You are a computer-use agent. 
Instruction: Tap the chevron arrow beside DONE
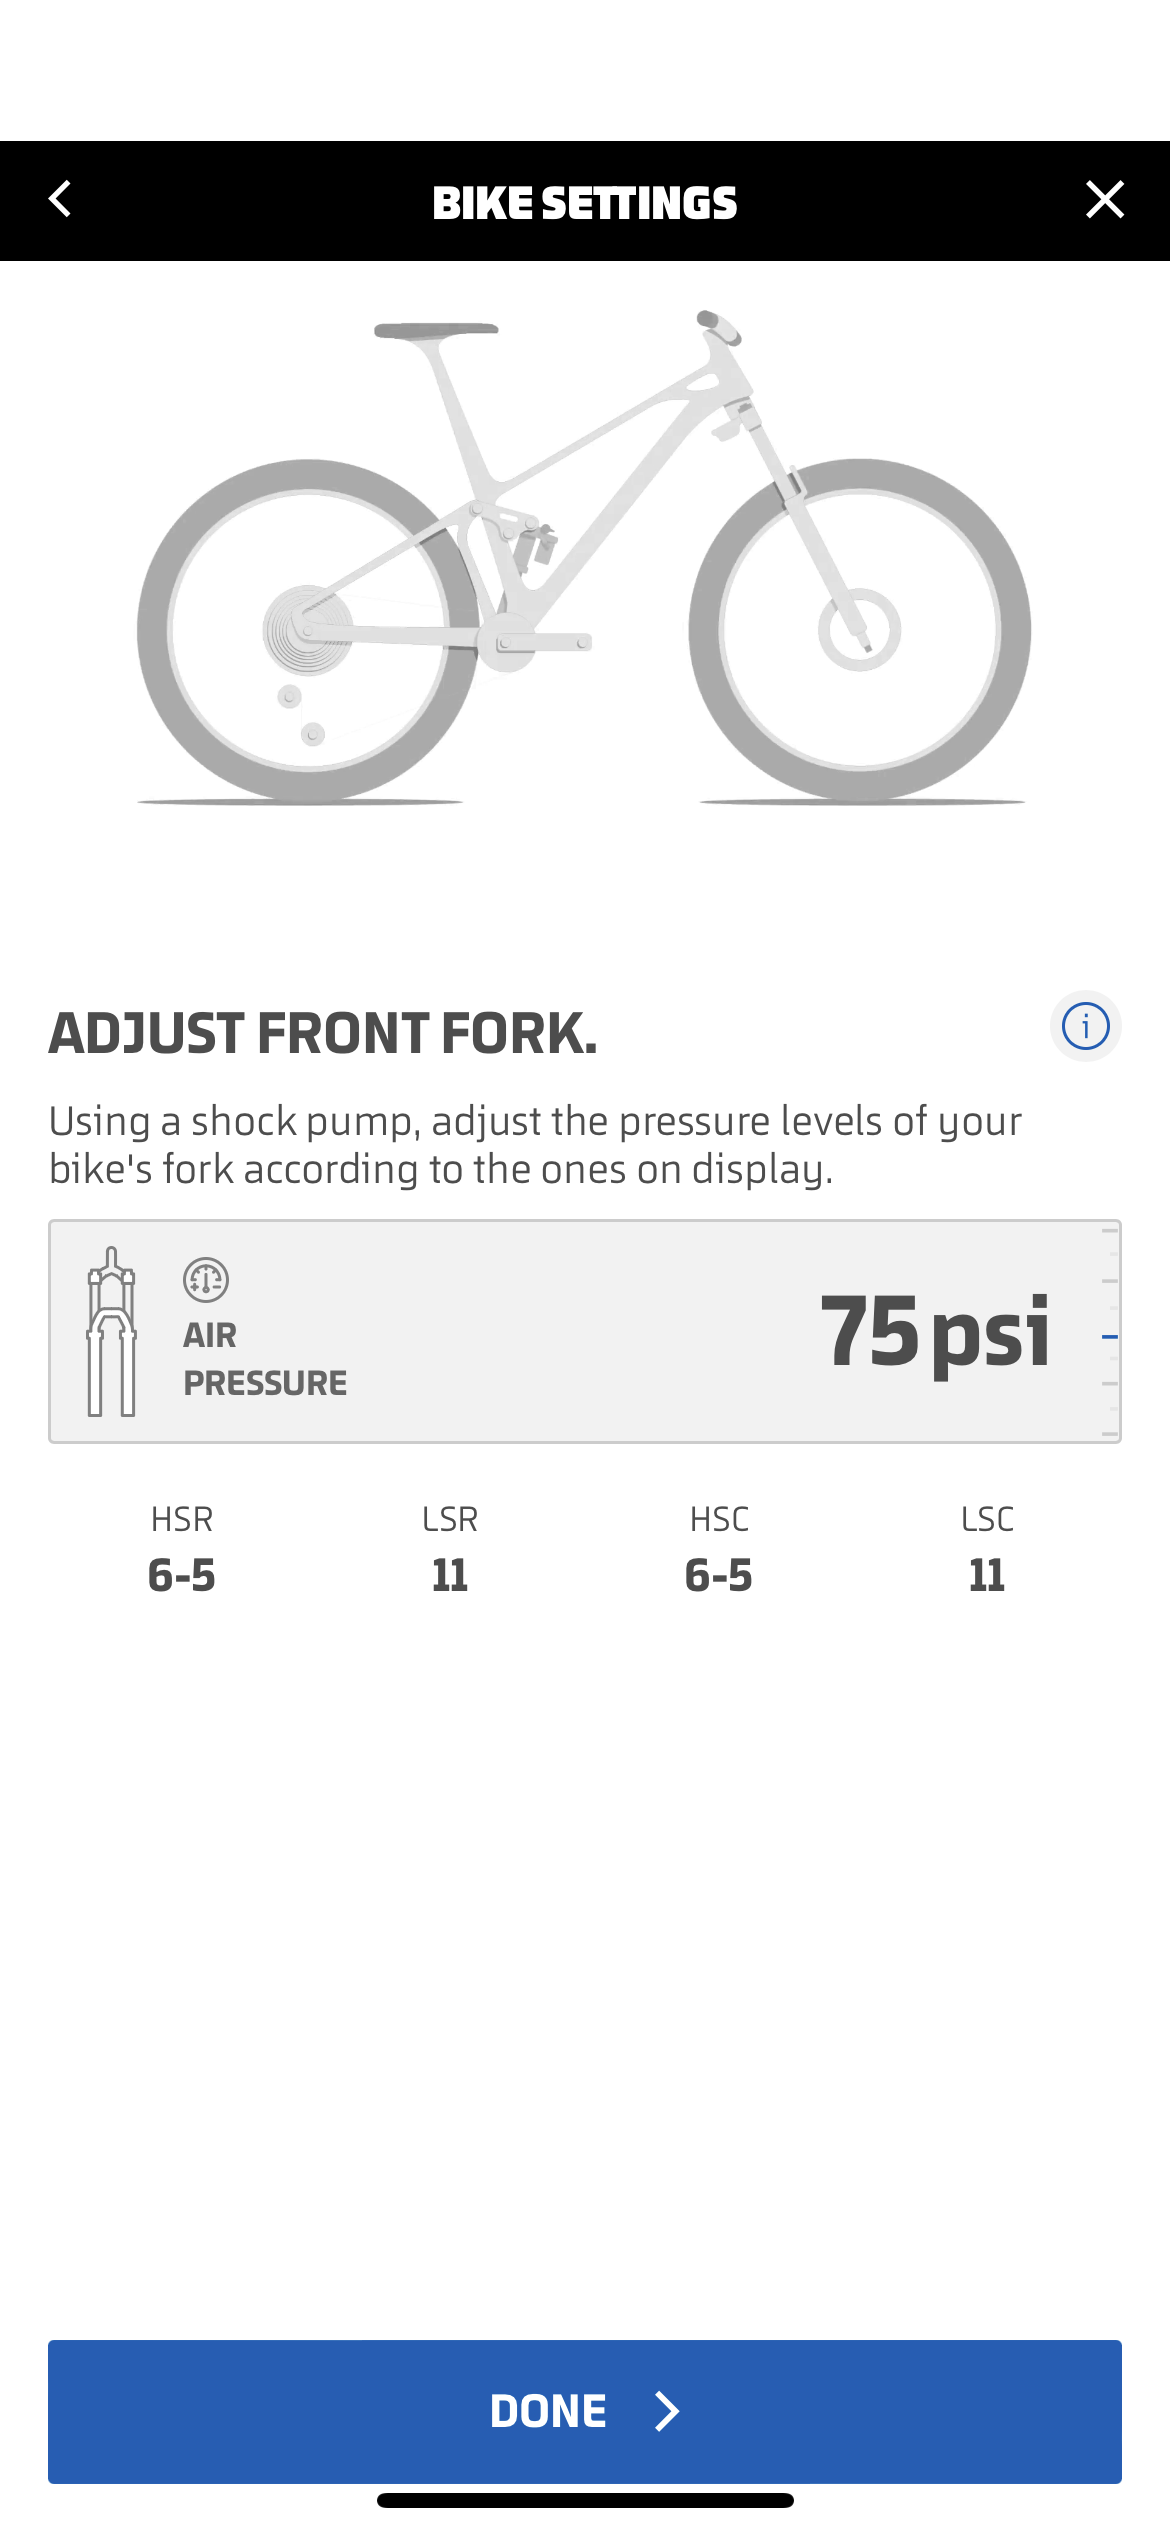[x=667, y=2411]
